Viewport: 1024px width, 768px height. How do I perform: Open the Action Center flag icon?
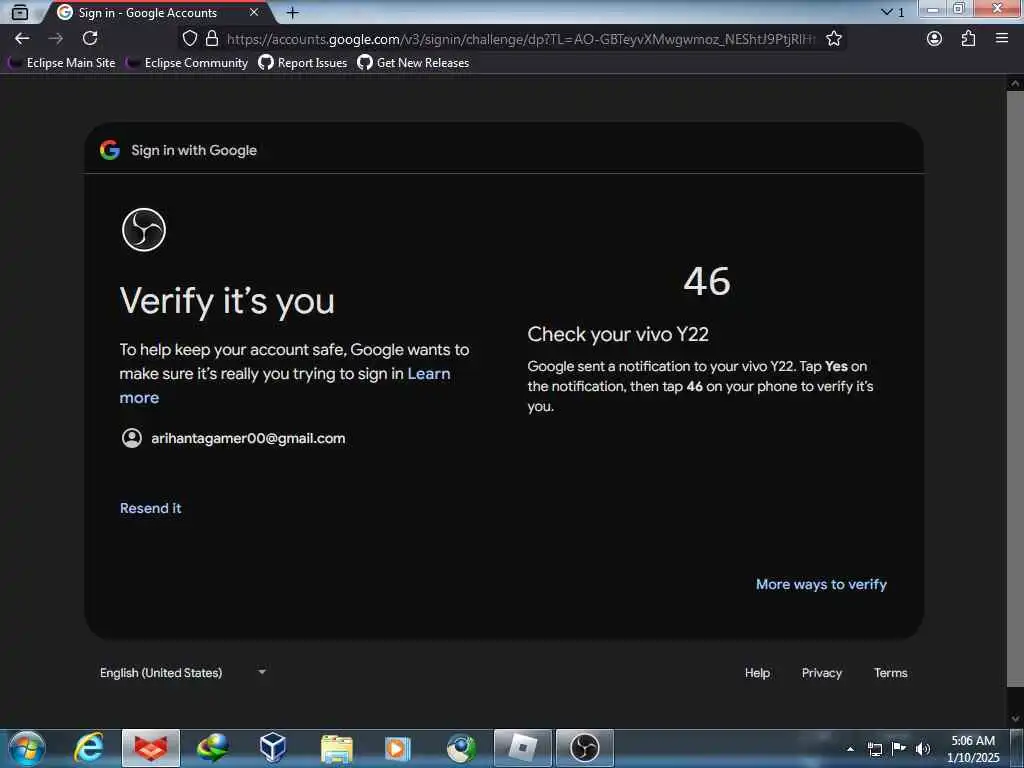899,748
